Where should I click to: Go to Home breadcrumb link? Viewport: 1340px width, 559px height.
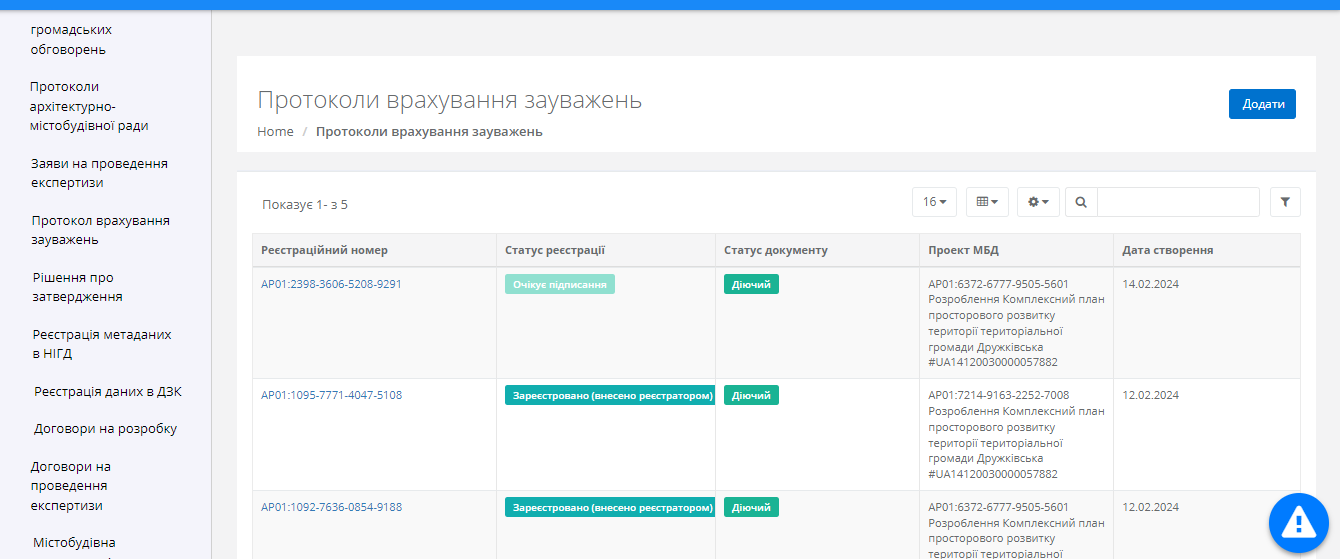point(275,132)
